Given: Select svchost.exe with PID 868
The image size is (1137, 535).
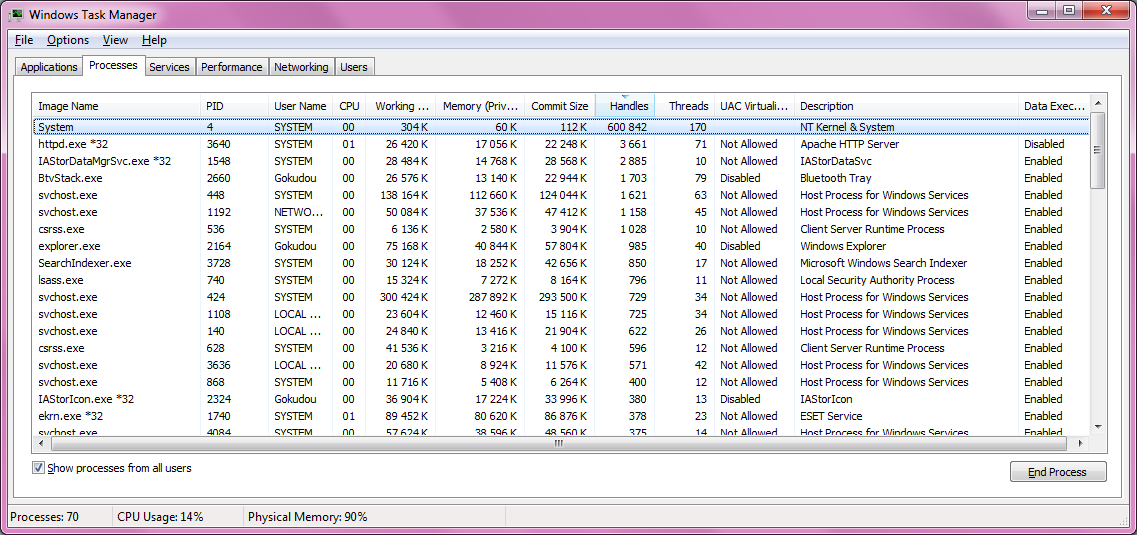Looking at the screenshot, I should [x=561, y=382].
